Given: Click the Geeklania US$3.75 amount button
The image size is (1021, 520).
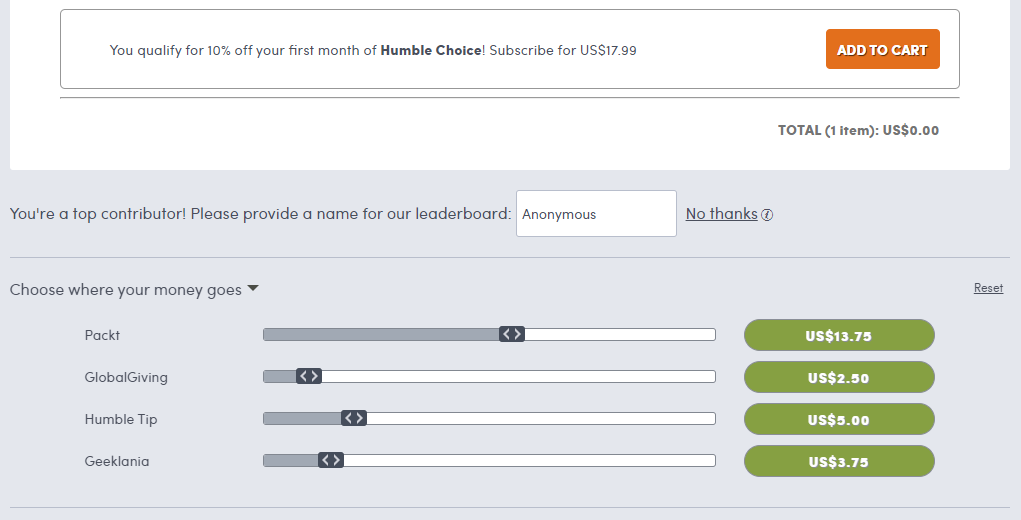Looking at the screenshot, I should click(839, 461).
